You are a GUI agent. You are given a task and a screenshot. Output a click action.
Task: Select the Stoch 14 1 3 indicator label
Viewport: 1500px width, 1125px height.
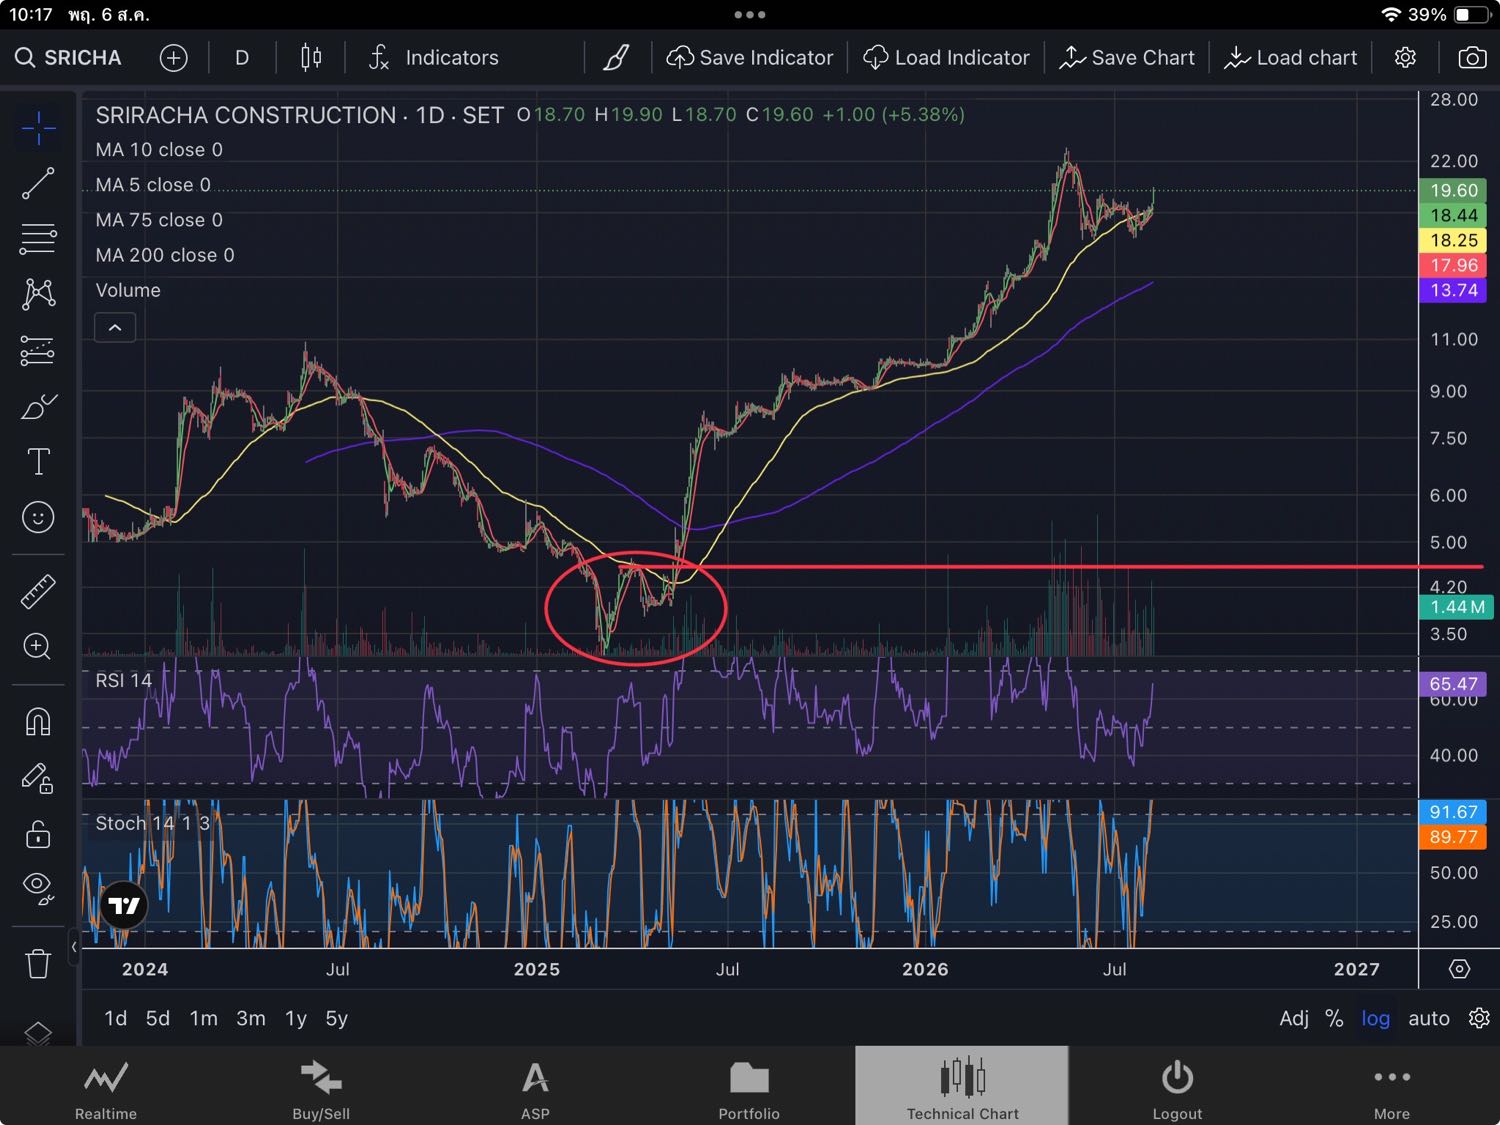153,823
